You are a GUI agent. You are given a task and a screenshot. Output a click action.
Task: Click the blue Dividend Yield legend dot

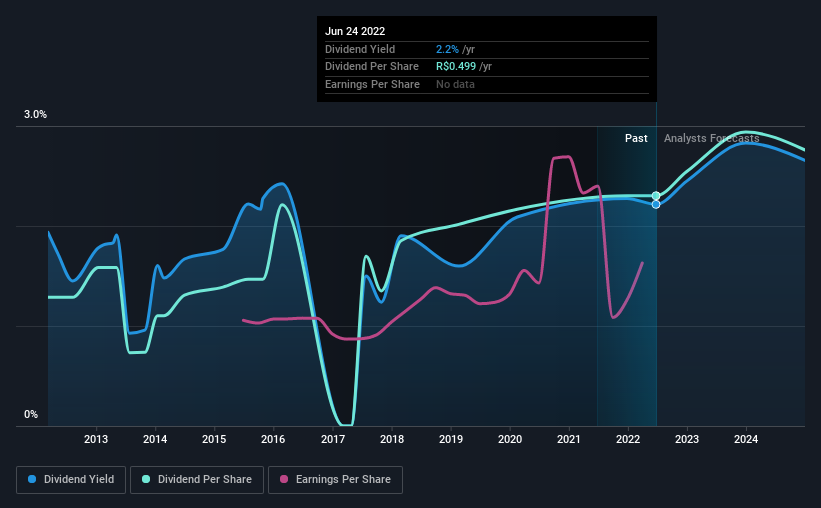[32, 479]
